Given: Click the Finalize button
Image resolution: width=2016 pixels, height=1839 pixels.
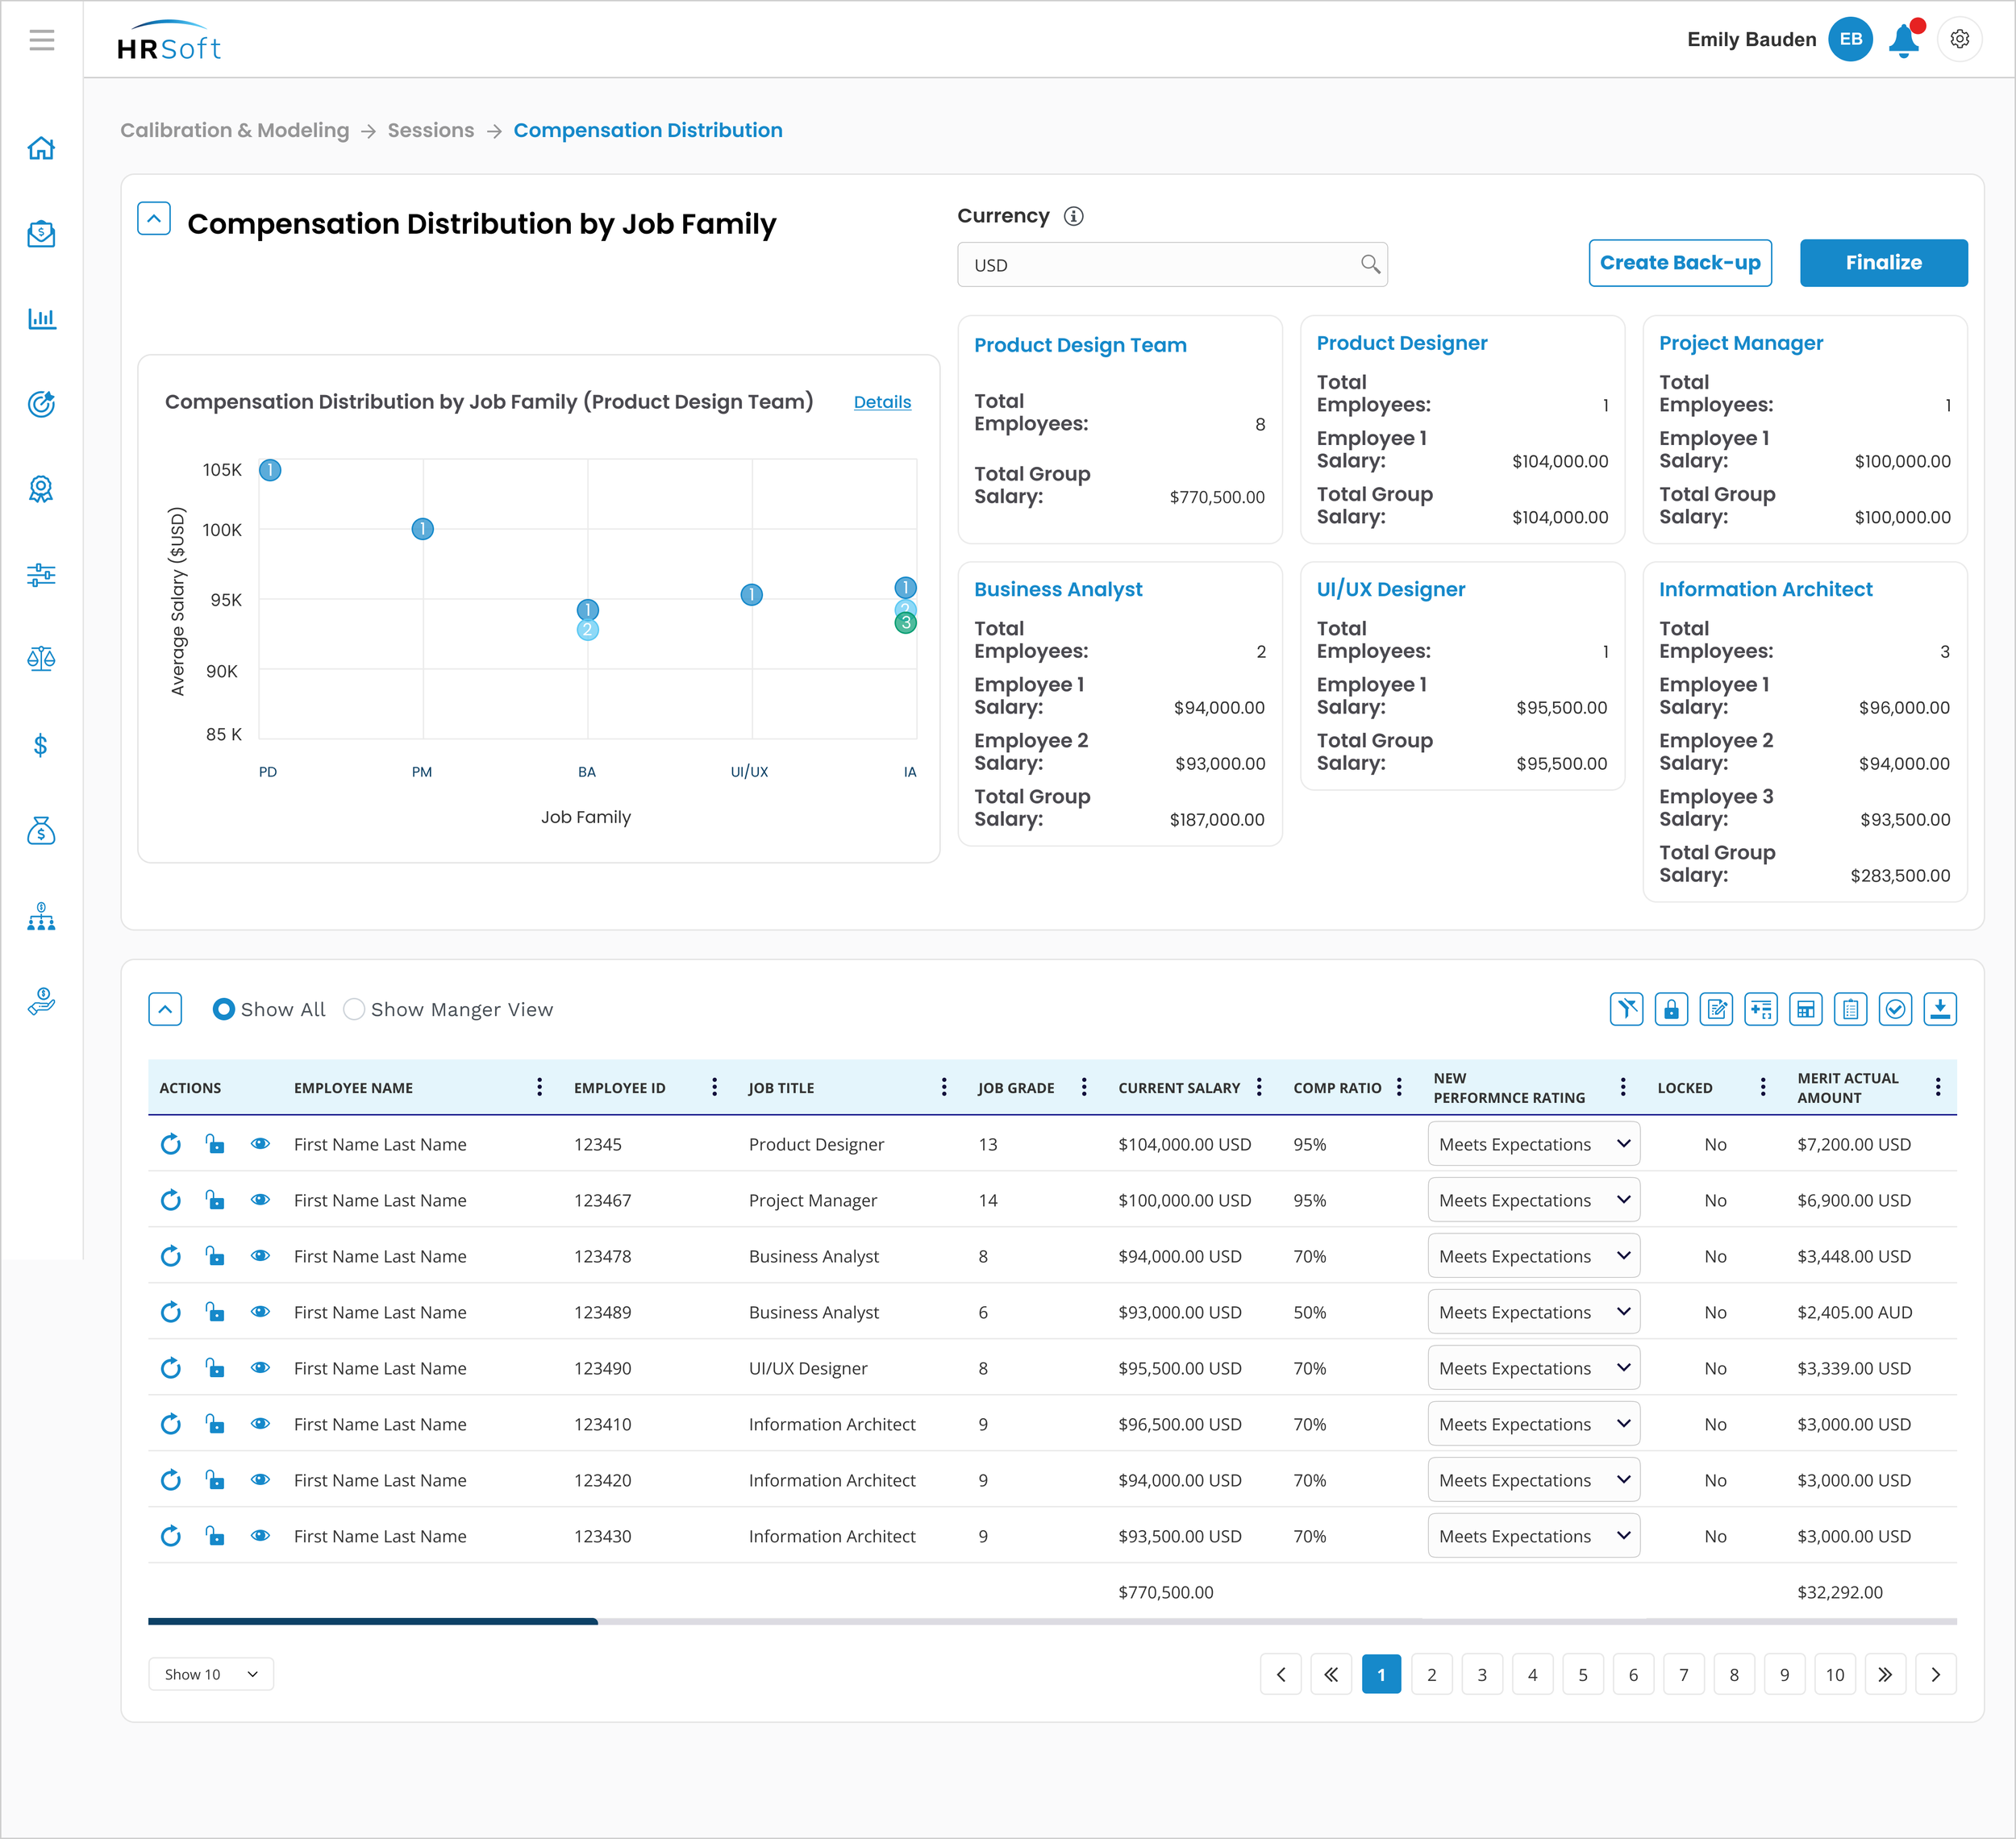Looking at the screenshot, I should 1883,263.
